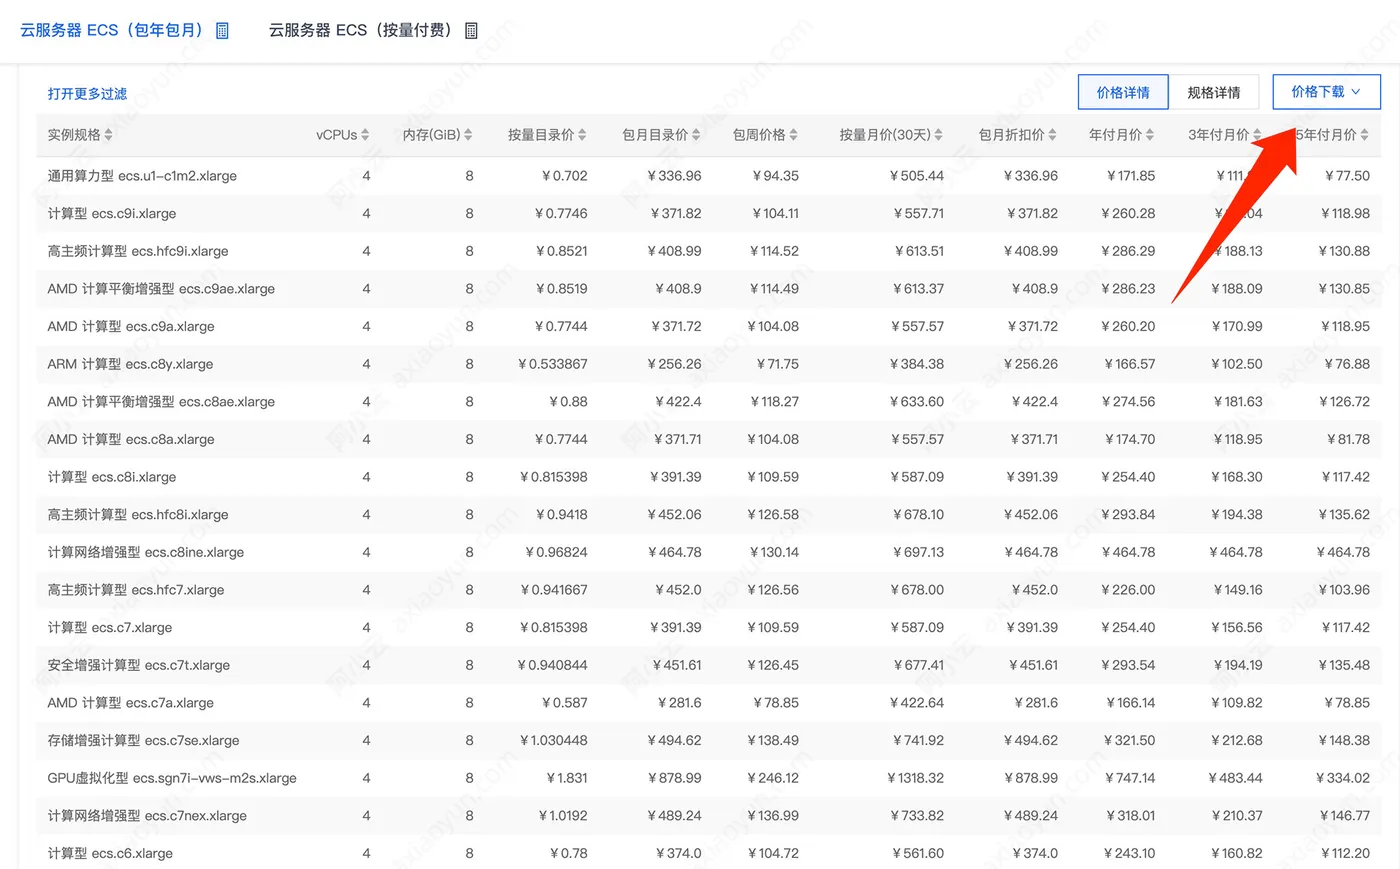Sort by 年付月价 column arrows
Viewport: 1400px width, 869px height.
click(1150, 135)
